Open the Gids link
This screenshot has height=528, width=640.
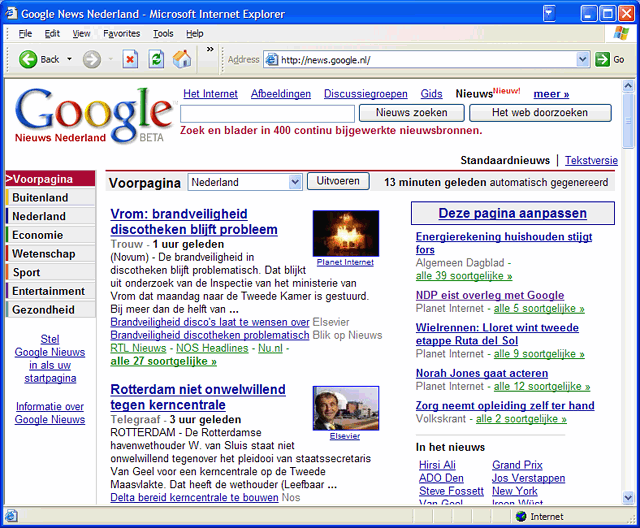(x=431, y=93)
